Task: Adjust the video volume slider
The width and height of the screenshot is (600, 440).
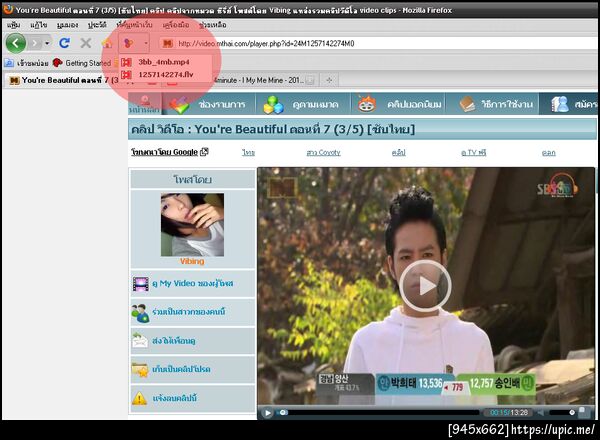Action: 562,412
